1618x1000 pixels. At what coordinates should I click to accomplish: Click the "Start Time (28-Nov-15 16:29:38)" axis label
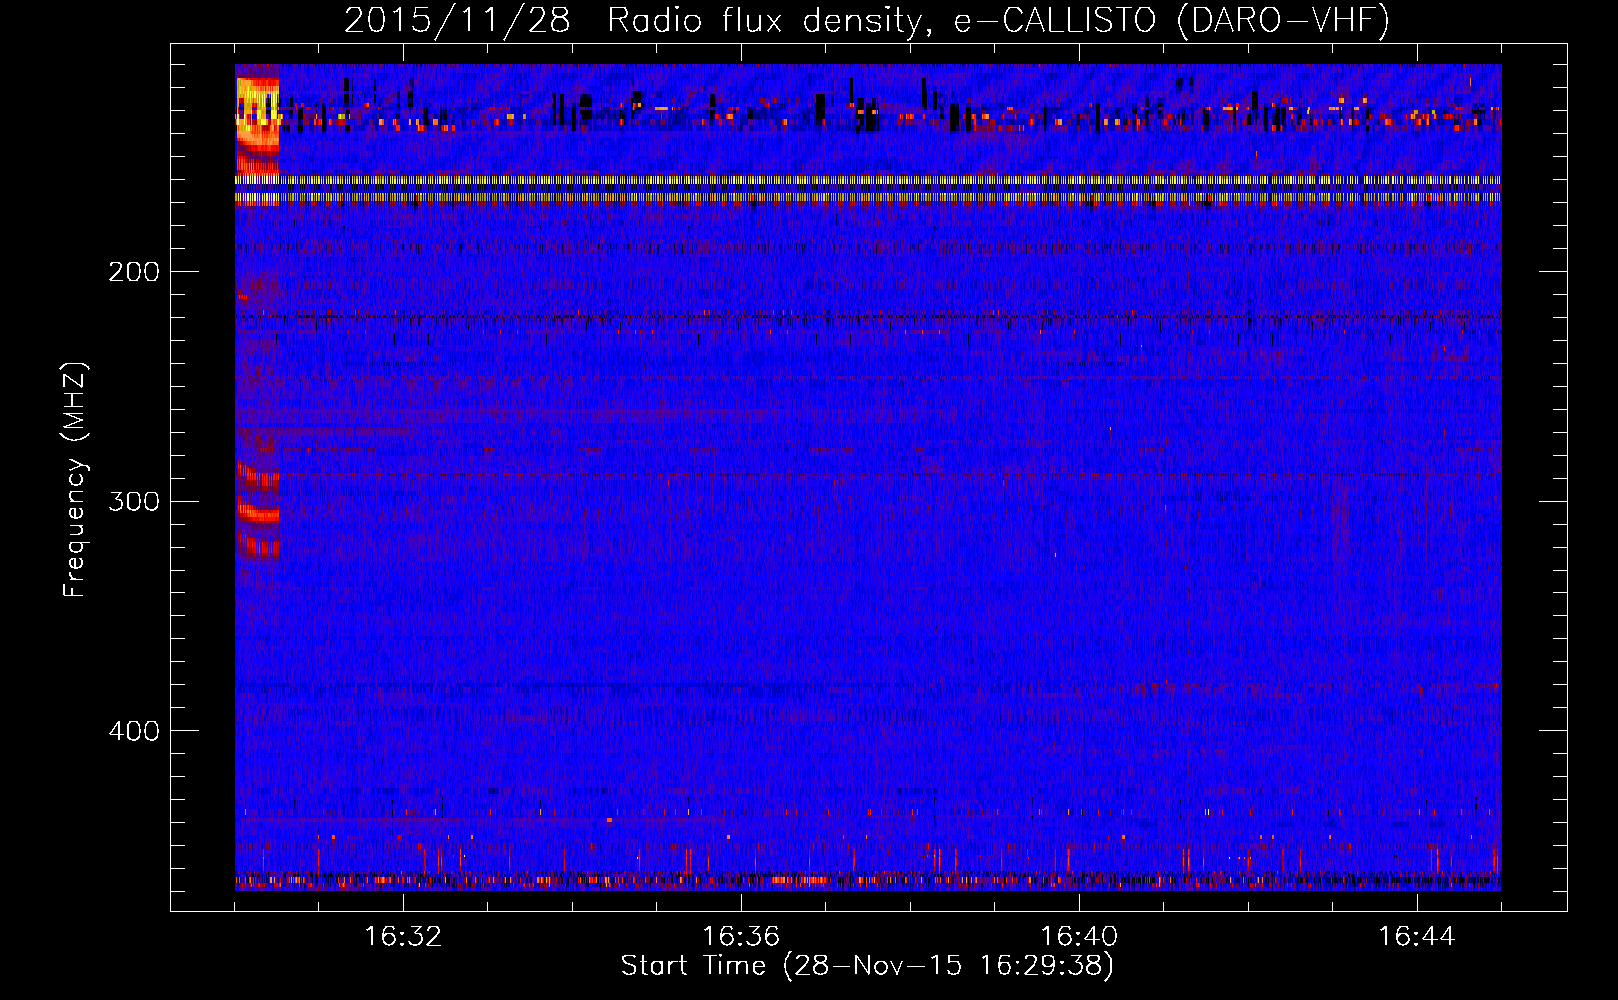[867, 966]
